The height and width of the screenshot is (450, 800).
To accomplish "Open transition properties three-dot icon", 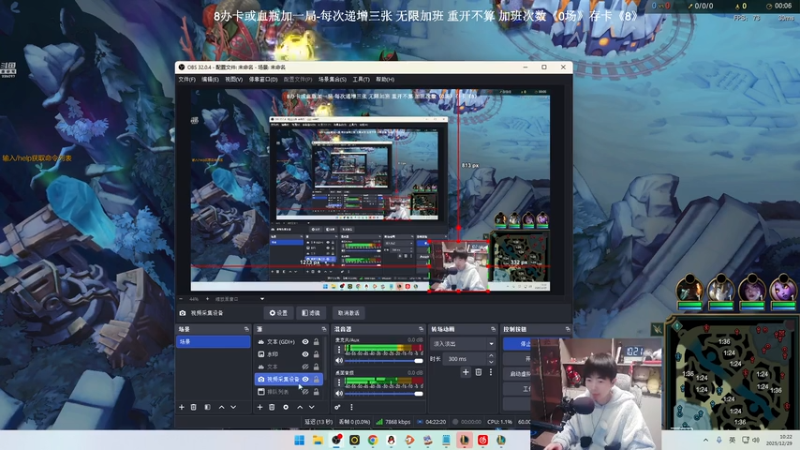I will (x=491, y=372).
